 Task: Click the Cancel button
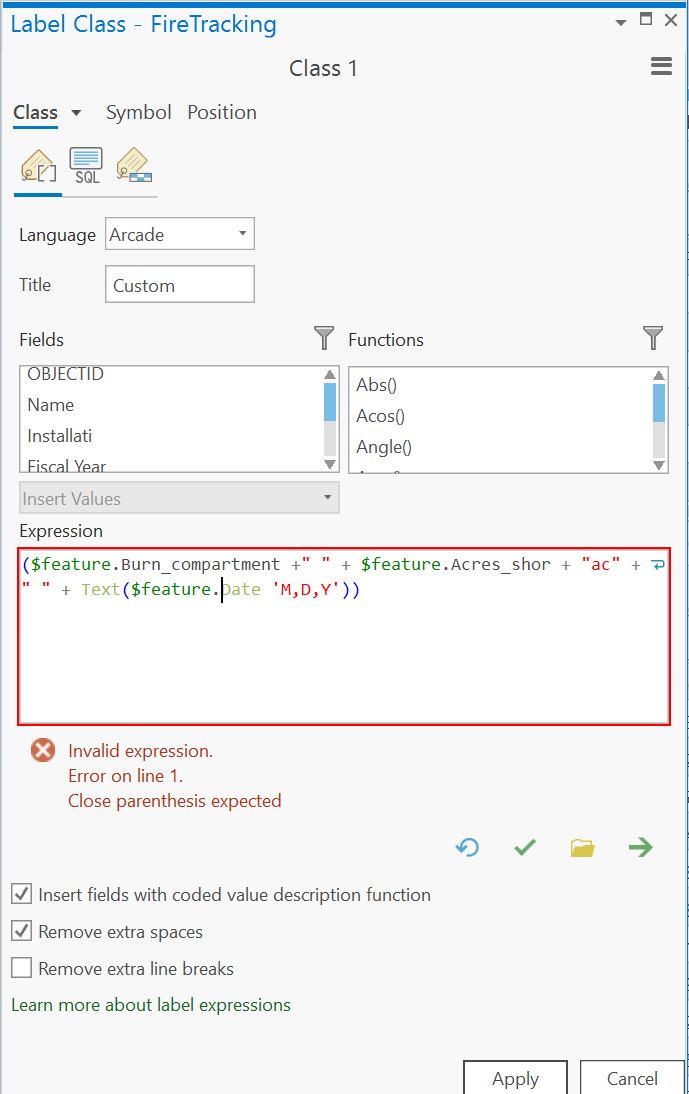pyautogui.click(x=632, y=1078)
